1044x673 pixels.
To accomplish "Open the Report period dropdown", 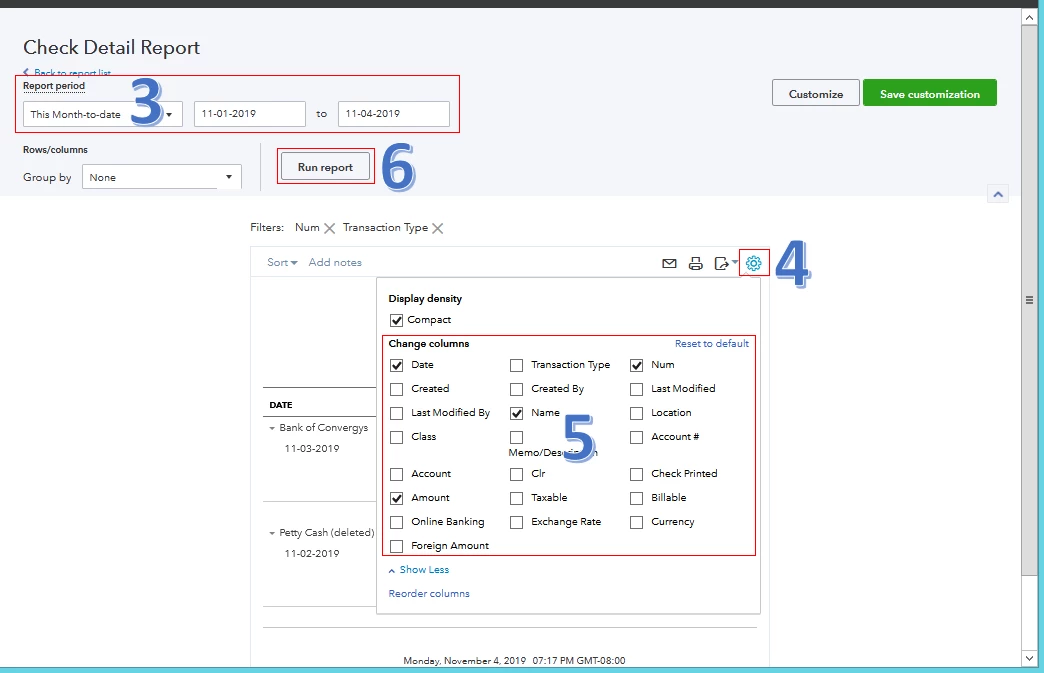I will [x=103, y=114].
